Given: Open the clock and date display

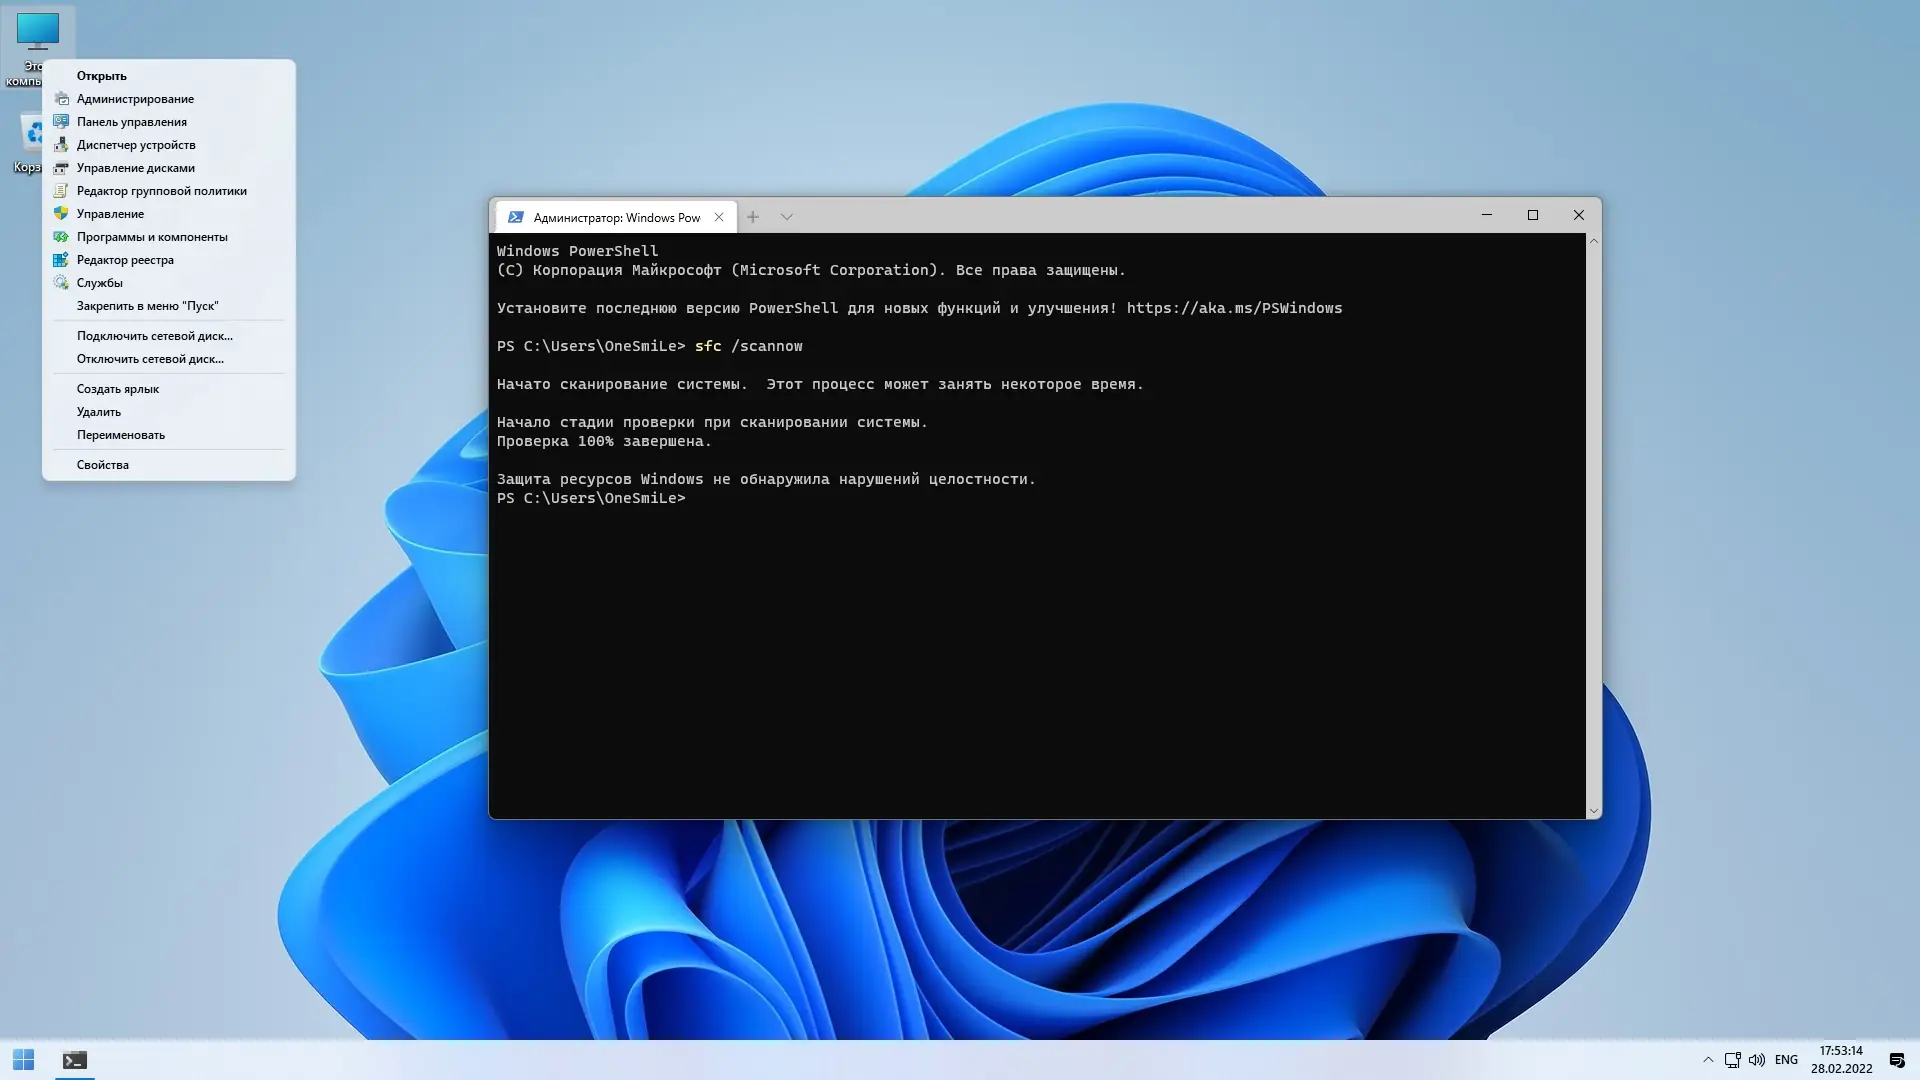Looking at the screenshot, I should coord(1841,1060).
